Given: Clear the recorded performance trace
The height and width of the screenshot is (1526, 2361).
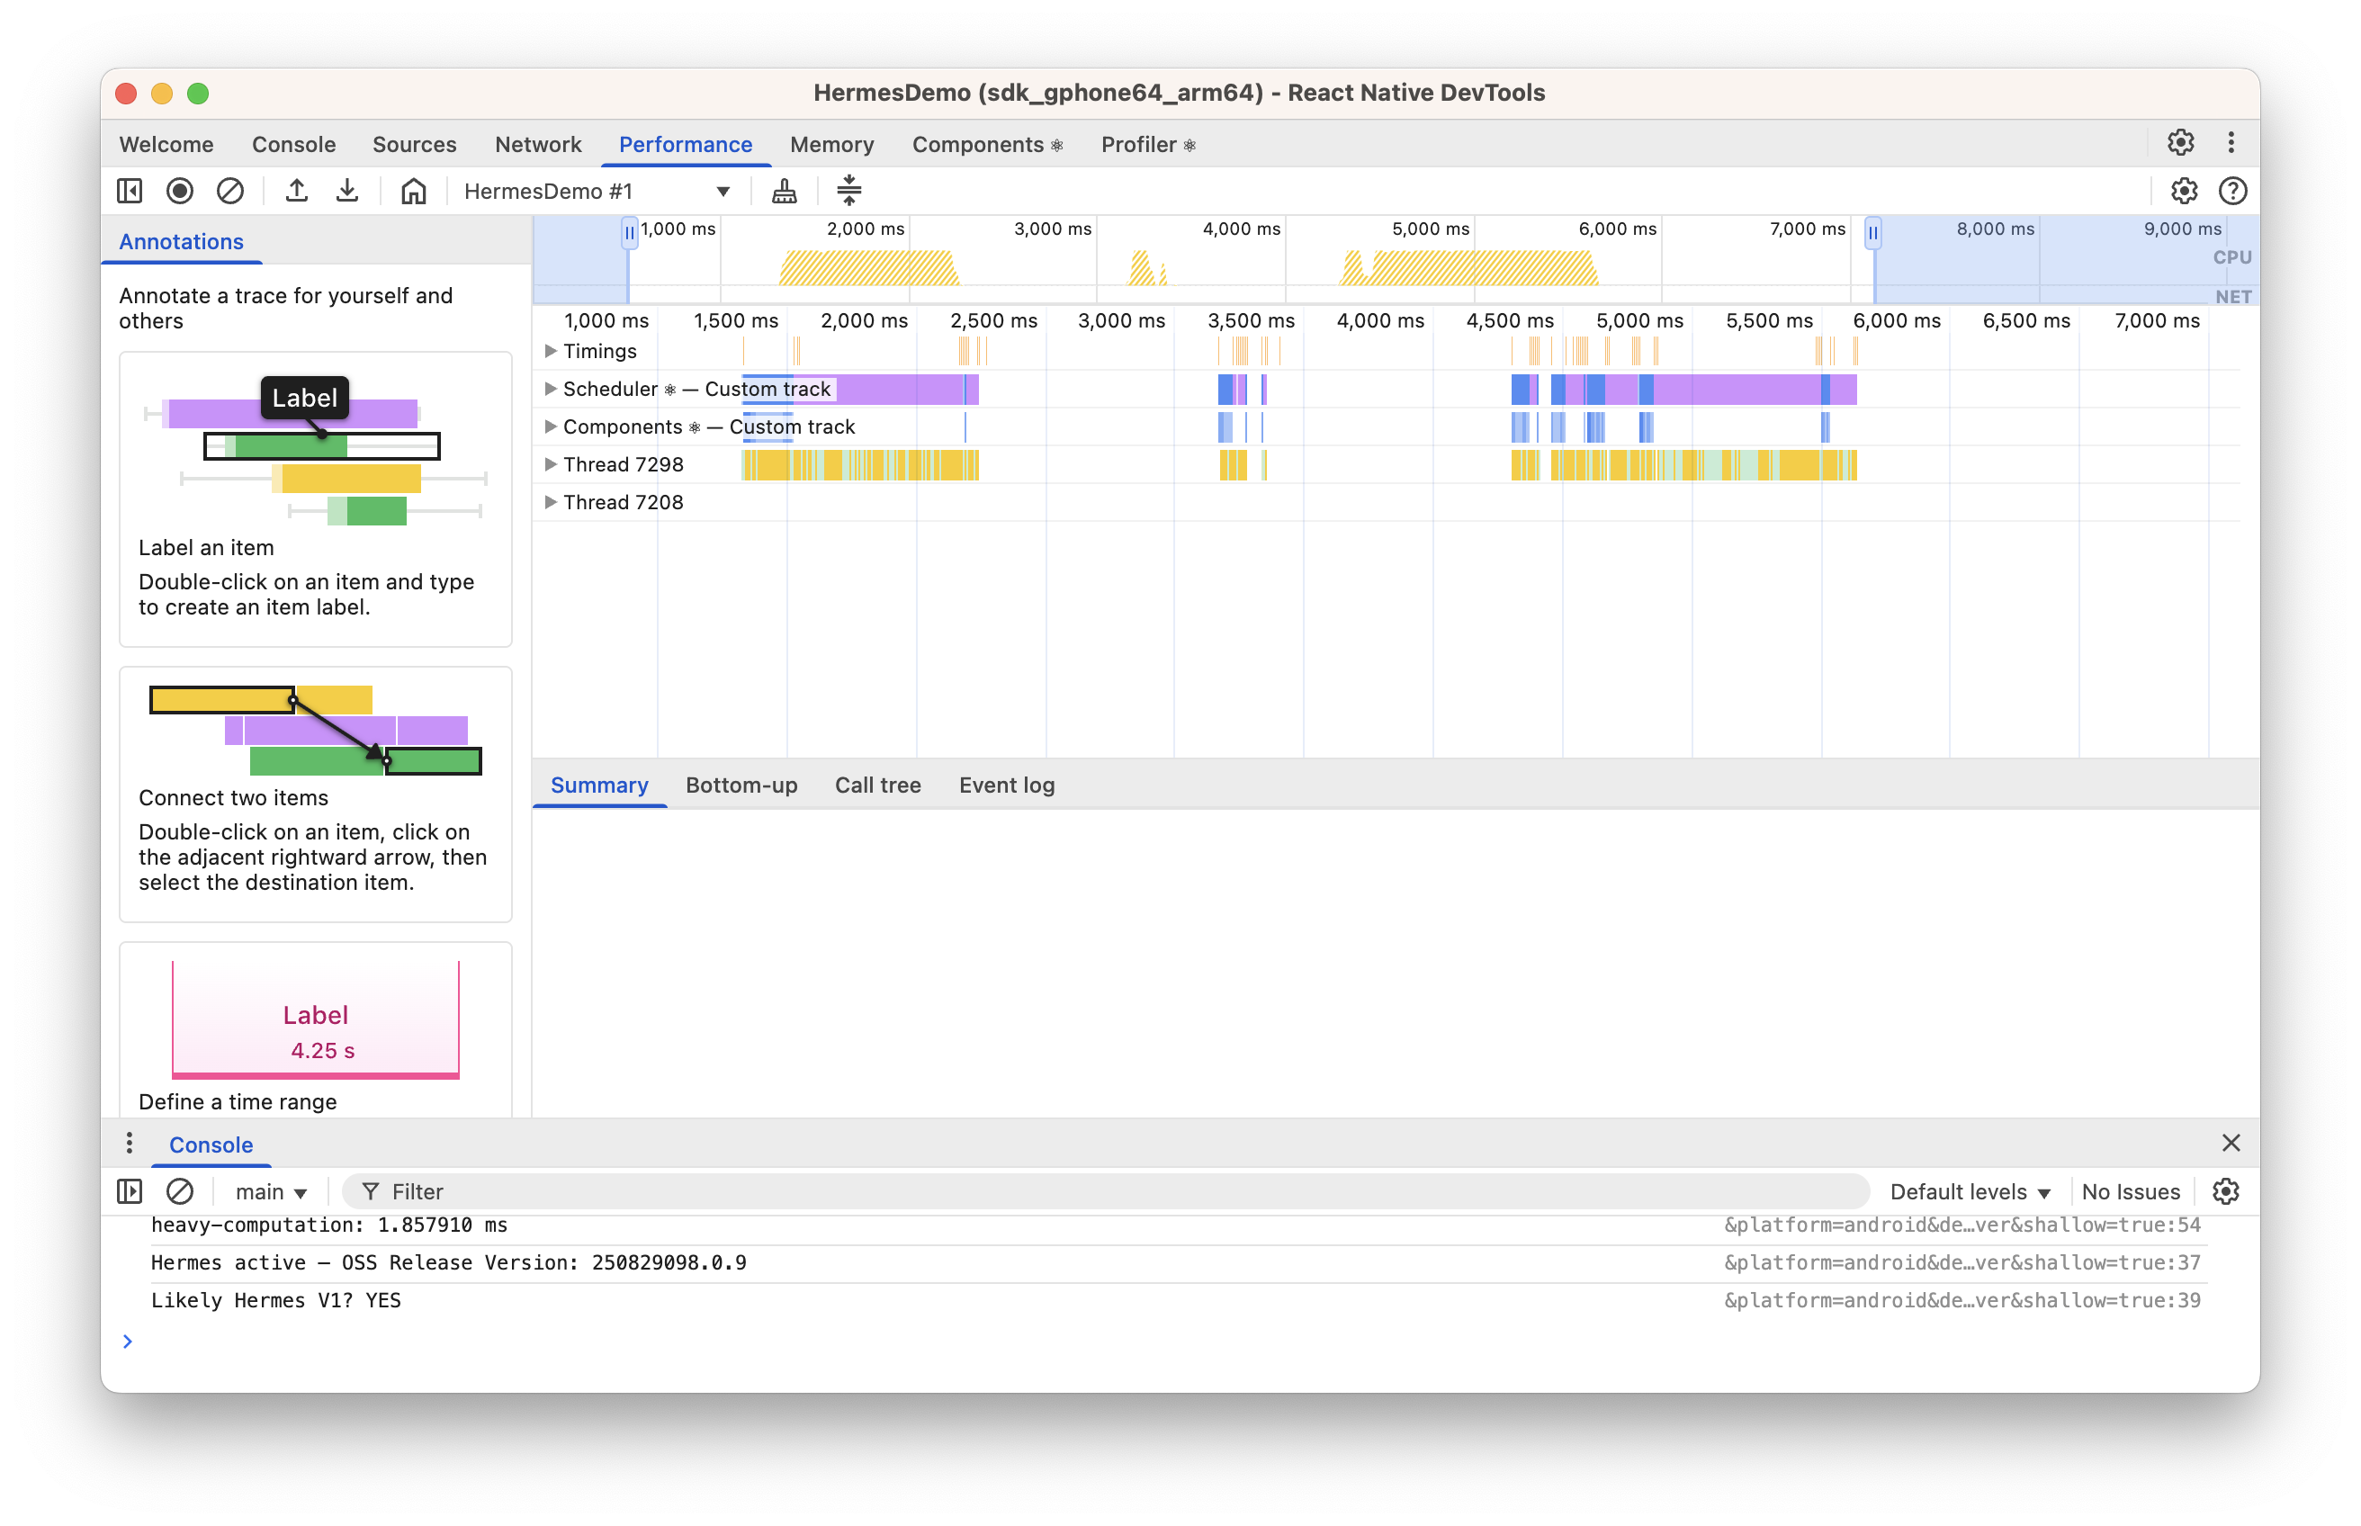Looking at the screenshot, I should click(230, 191).
